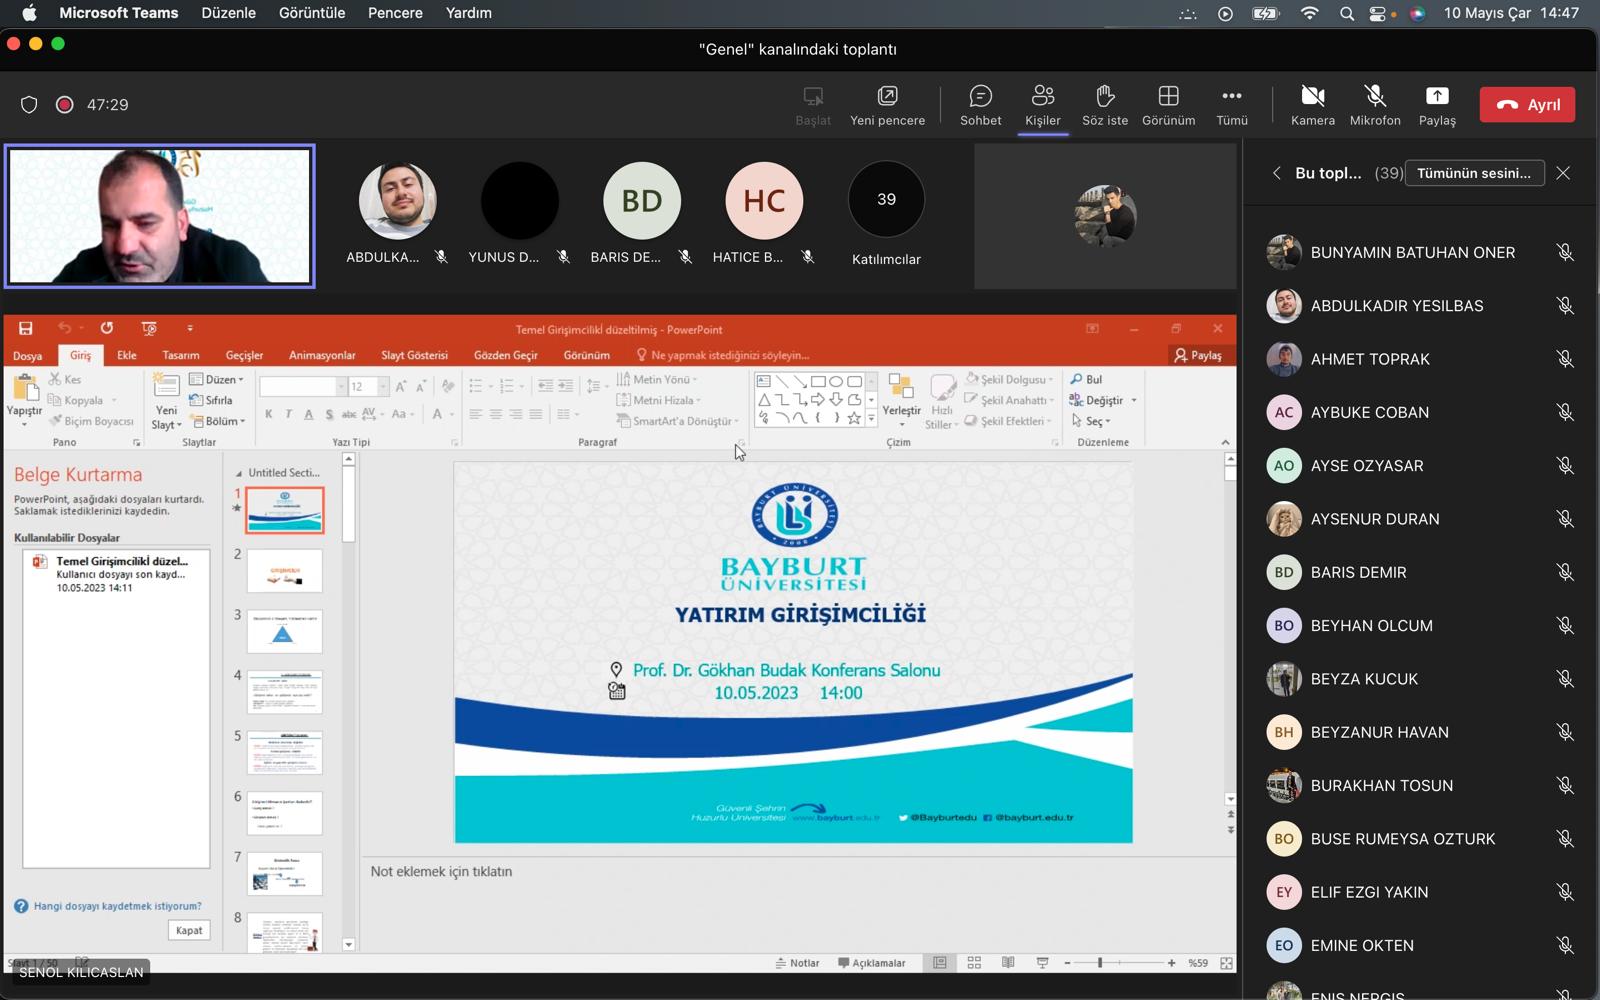Go back in participants panel

tap(1276, 173)
